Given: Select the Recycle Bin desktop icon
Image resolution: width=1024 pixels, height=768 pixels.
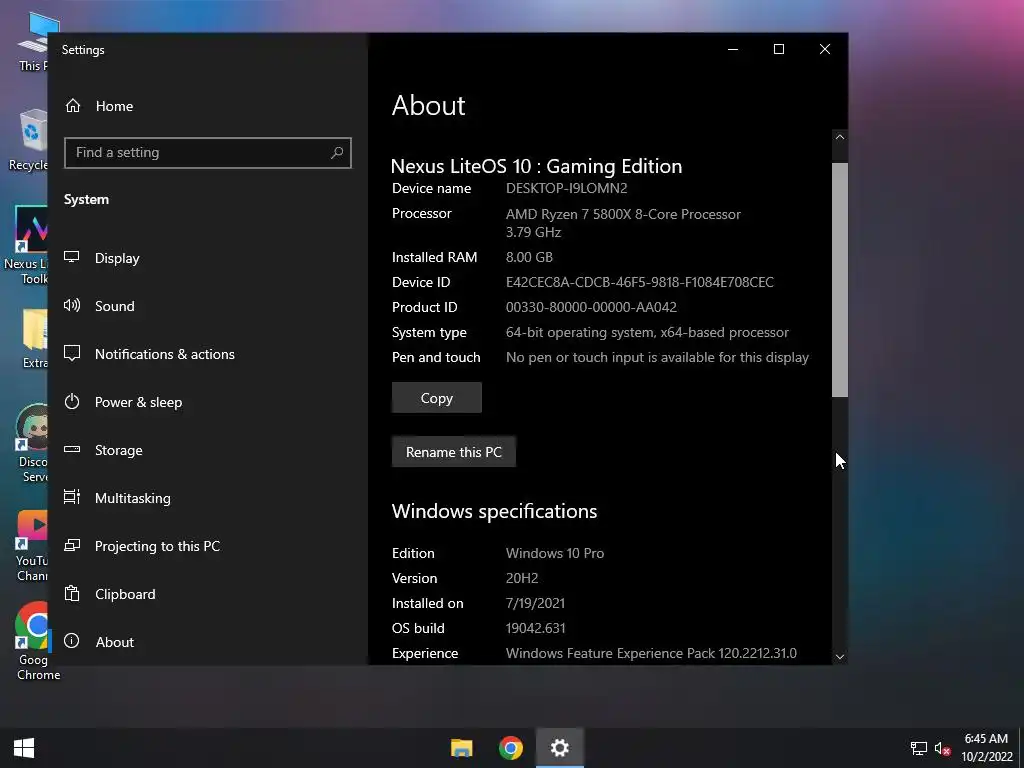Looking at the screenshot, I should tap(31, 140).
